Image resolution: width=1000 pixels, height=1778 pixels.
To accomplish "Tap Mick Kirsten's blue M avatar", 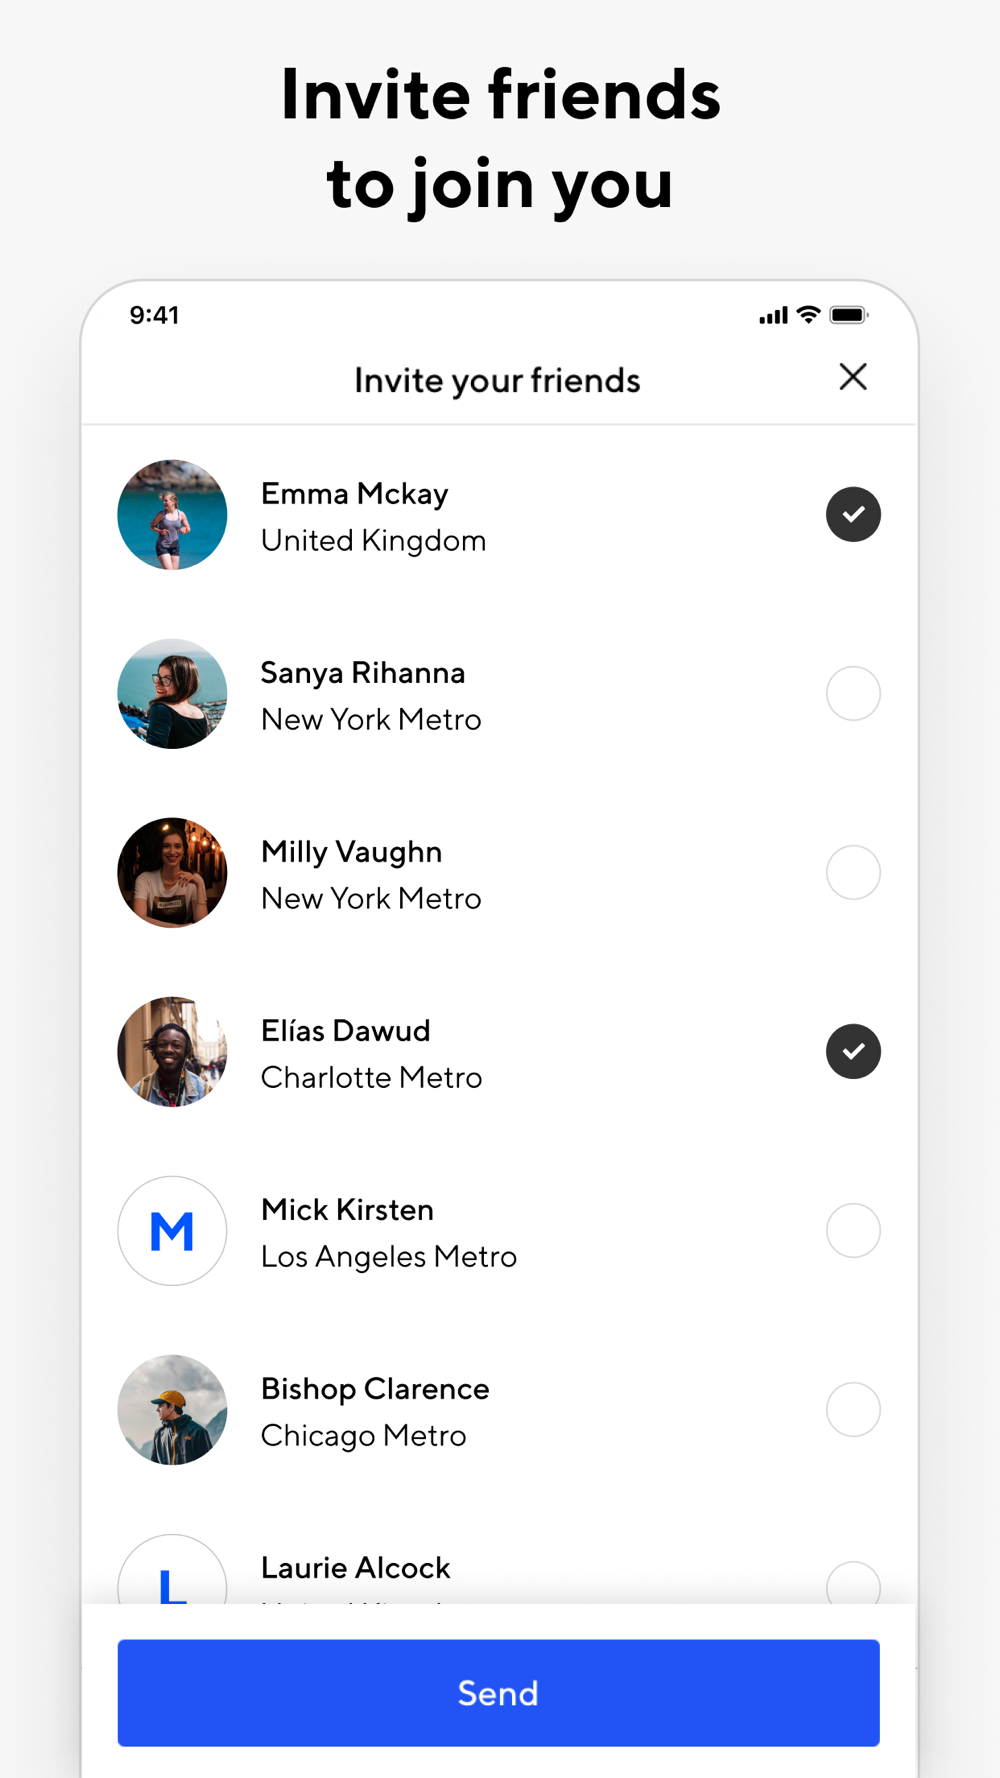I will point(172,1230).
